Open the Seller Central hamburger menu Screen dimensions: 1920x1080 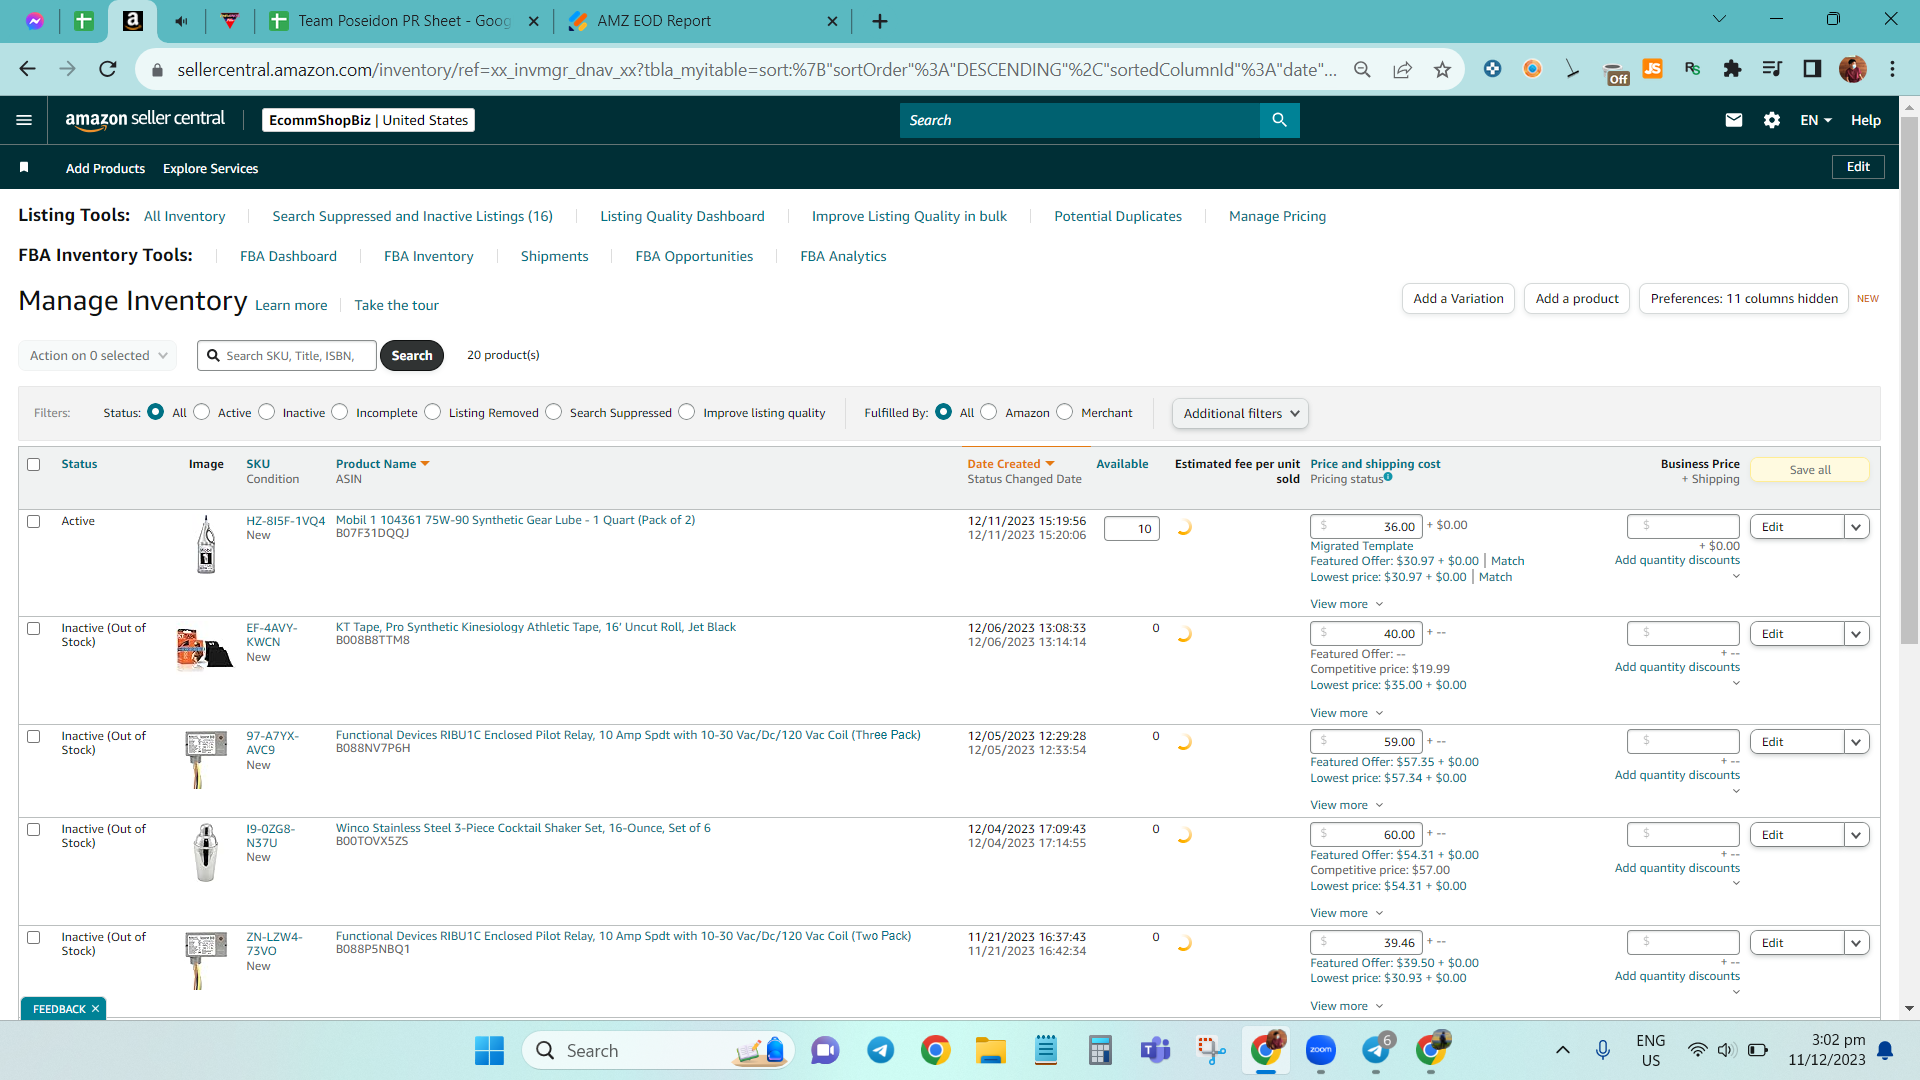24,120
